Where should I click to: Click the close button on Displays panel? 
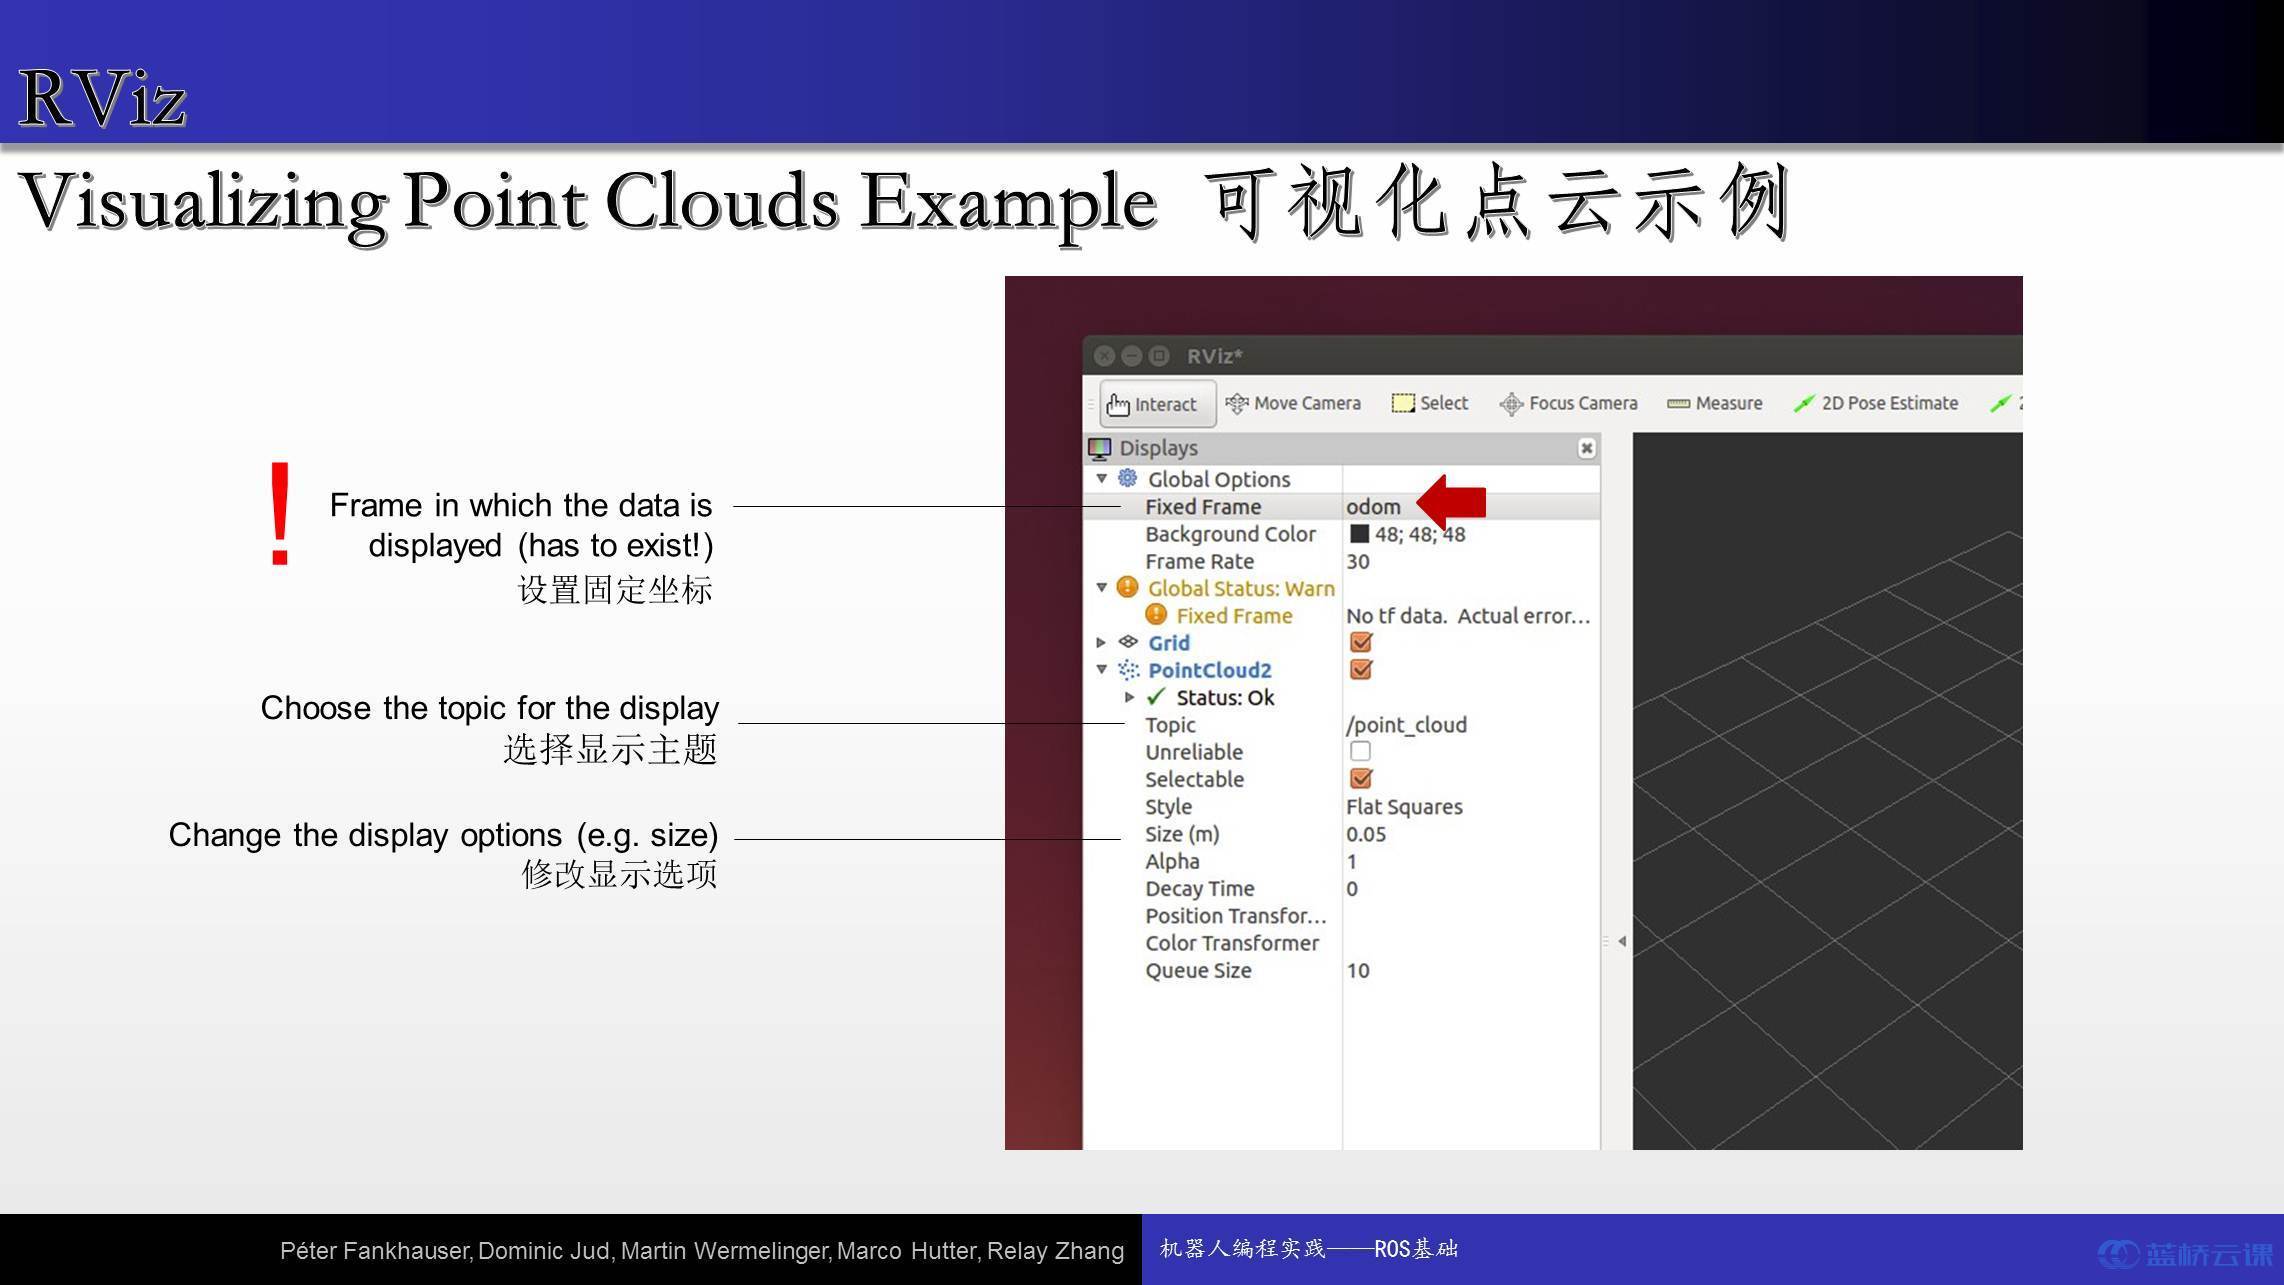[1586, 447]
